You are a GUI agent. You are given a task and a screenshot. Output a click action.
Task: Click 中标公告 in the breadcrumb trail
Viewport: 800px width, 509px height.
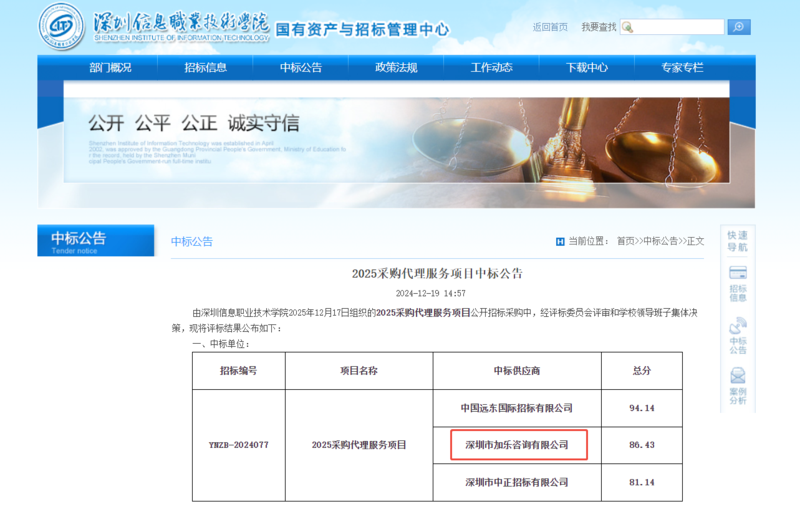coord(660,241)
